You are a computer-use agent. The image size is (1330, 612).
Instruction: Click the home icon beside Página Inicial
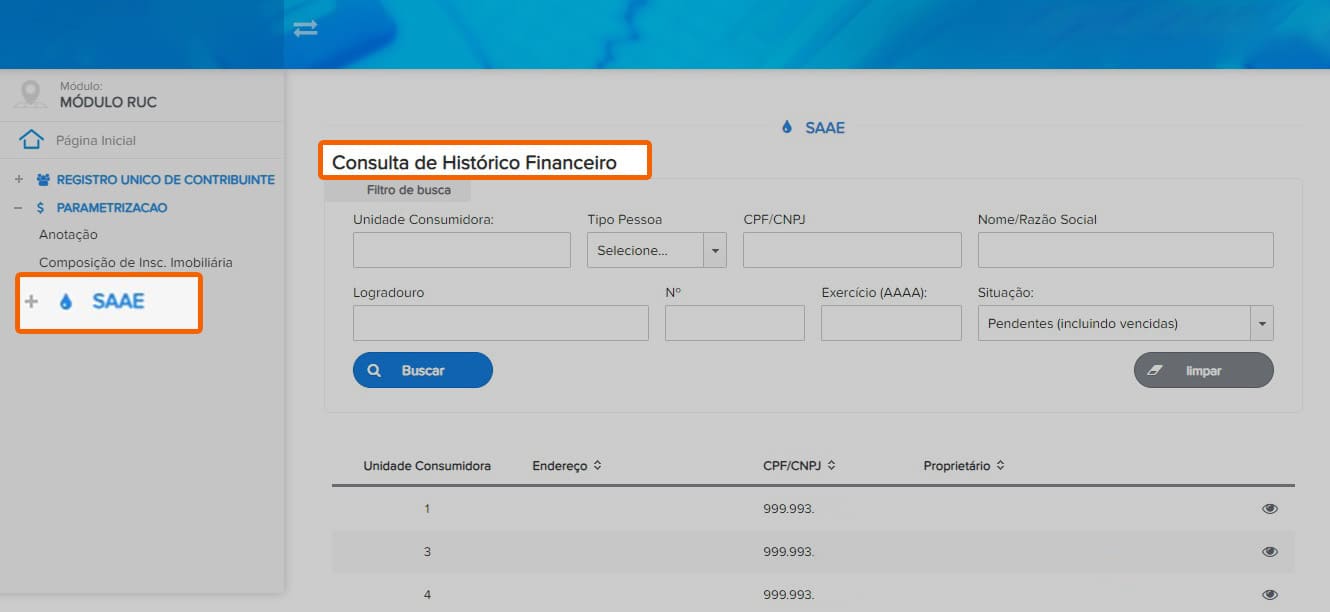(32, 140)
